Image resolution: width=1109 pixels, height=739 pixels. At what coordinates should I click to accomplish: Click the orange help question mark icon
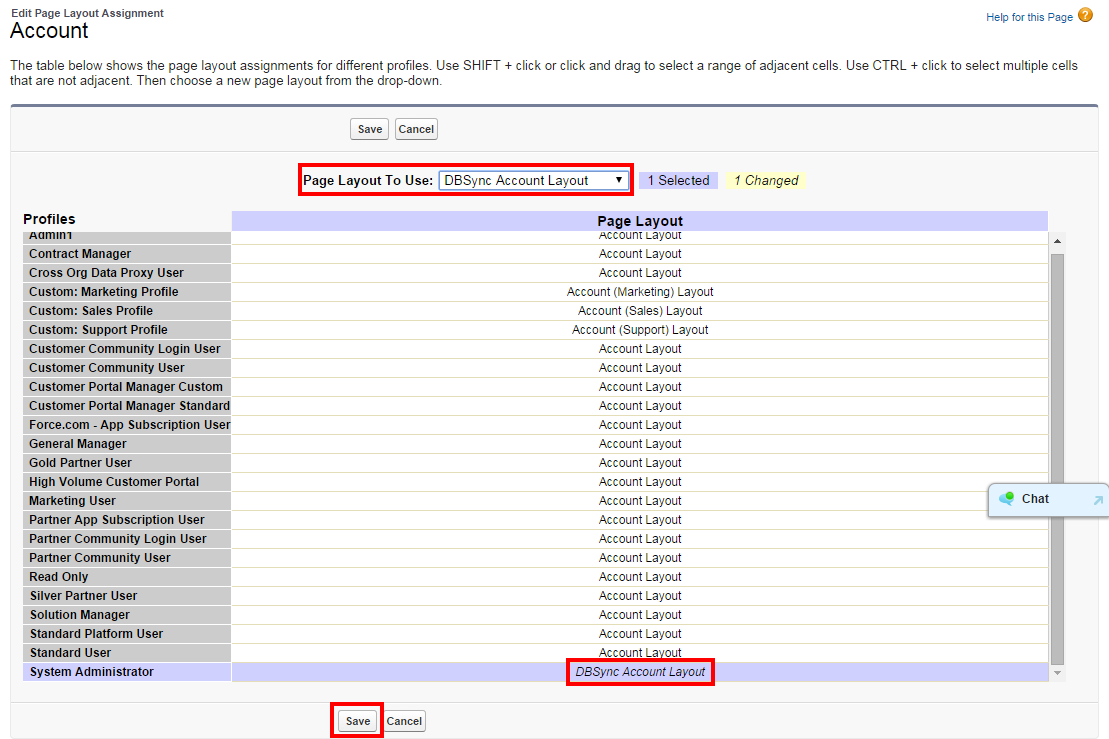(1085, 15)
